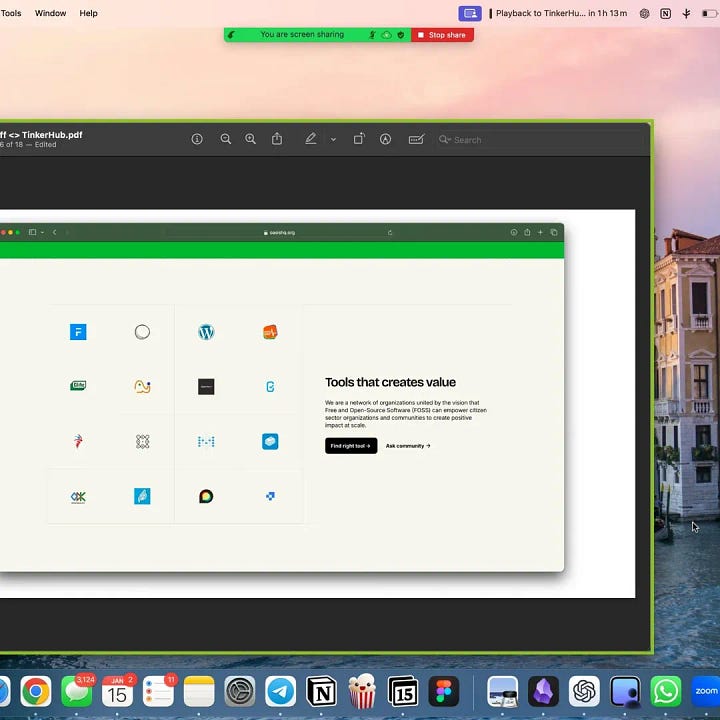Click the "Tools that creates value" heading
720x720 pixels.
click(x=390, y=382)
